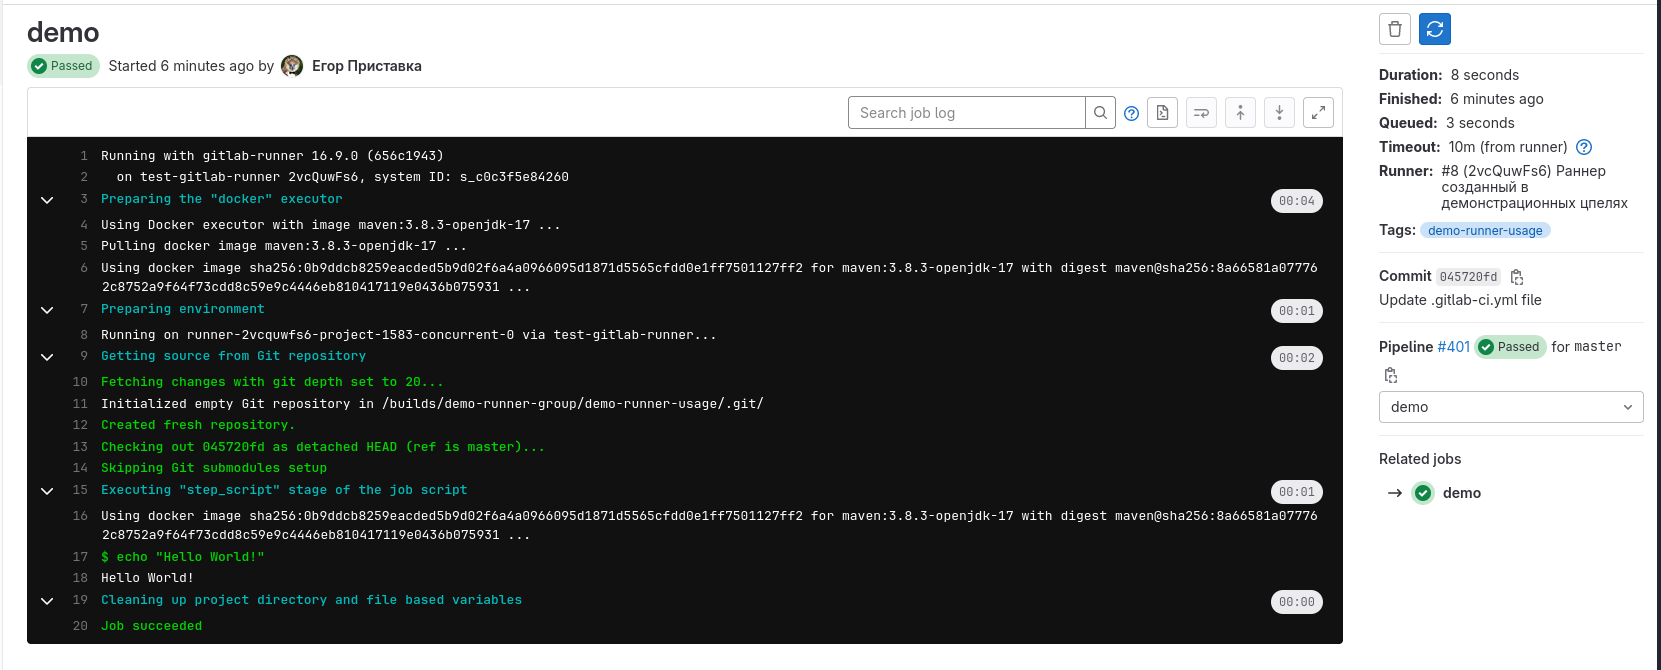The width and height of the screenshot is (1661, 670).
Task: Open the demo related job link
Action: 1462,493
